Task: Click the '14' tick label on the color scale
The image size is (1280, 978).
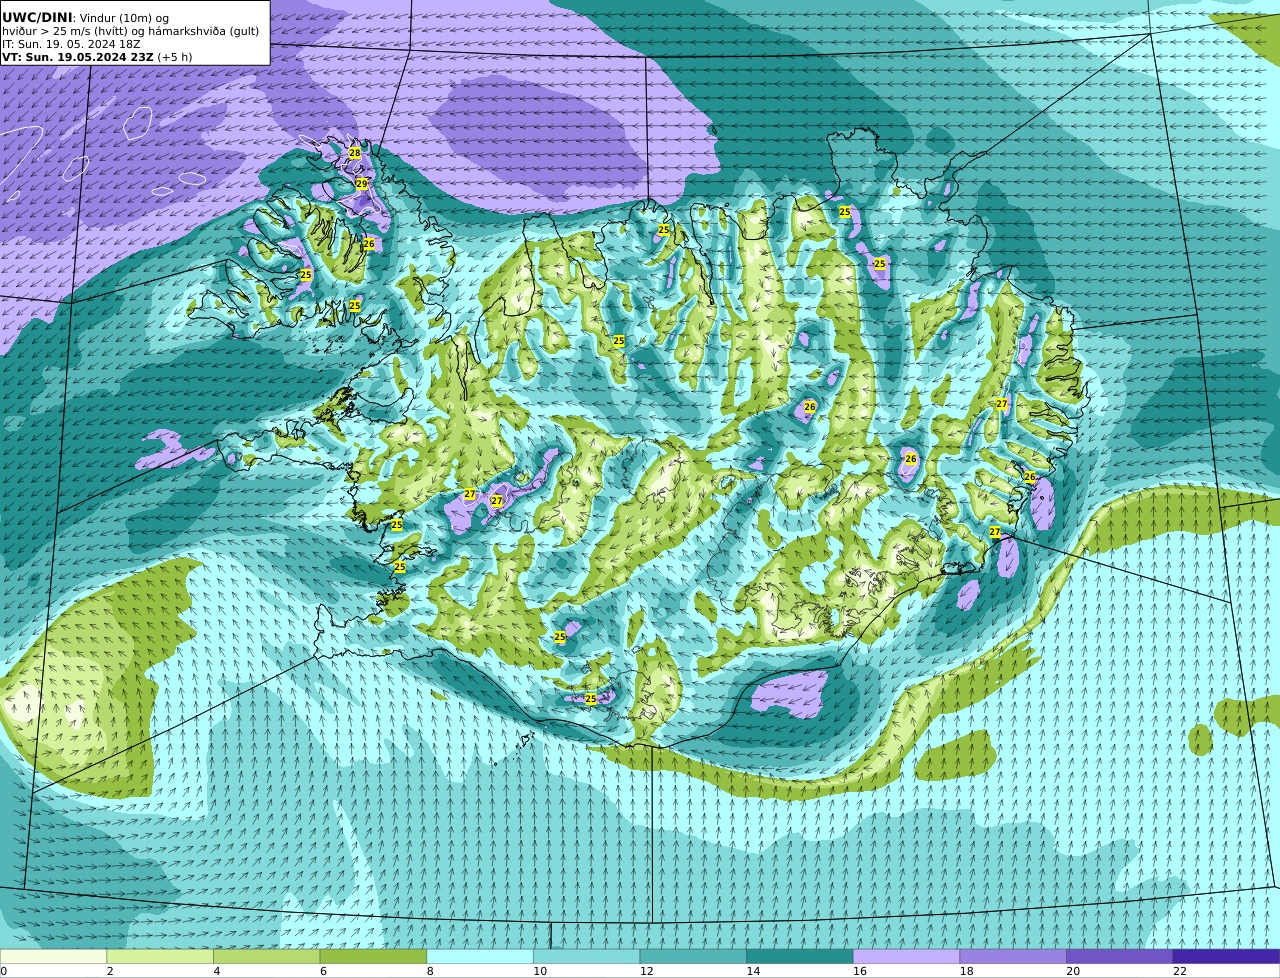Action: pos(754,971)
